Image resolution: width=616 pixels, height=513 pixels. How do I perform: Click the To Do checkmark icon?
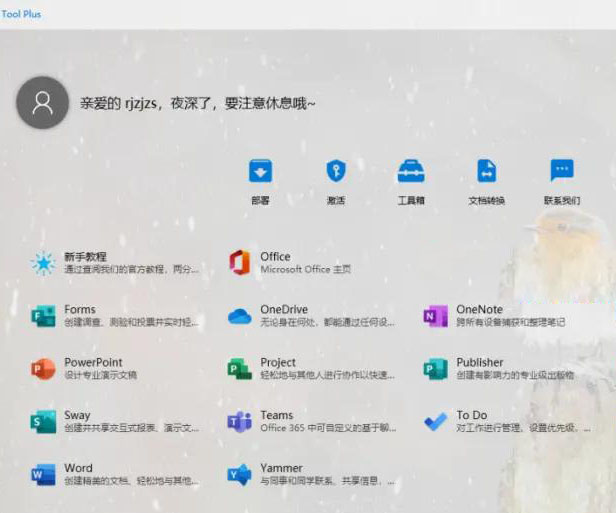[x=436, y=422]
